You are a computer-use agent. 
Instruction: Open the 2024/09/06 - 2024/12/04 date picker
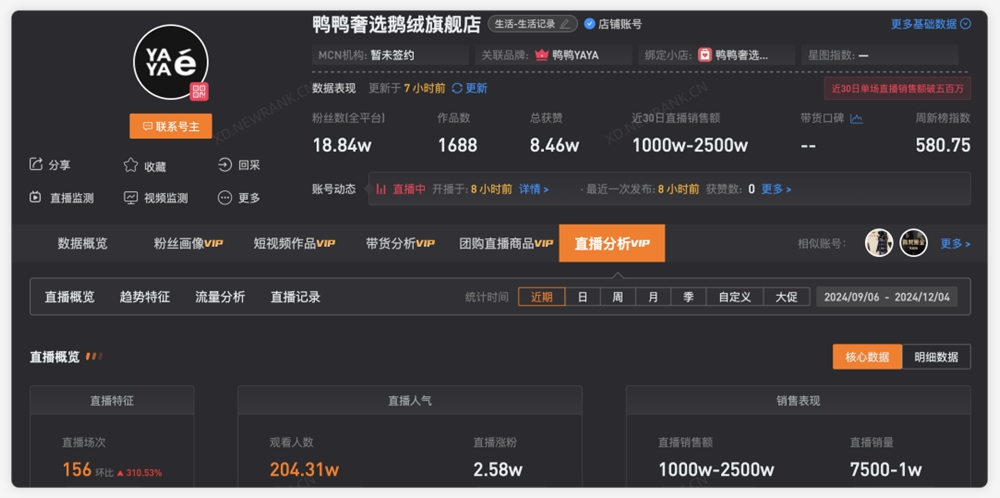[887, 297]
